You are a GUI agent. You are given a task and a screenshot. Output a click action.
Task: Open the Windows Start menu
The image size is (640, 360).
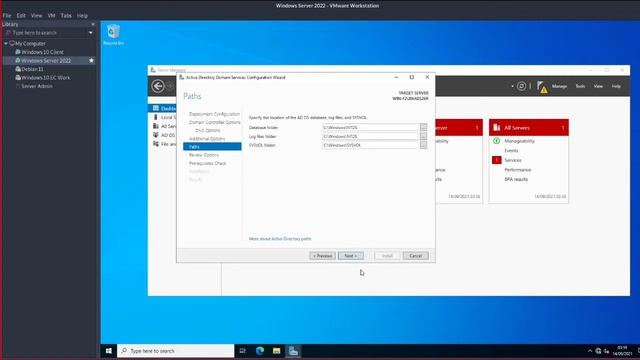pyautogui.click(x=109, y=351)
